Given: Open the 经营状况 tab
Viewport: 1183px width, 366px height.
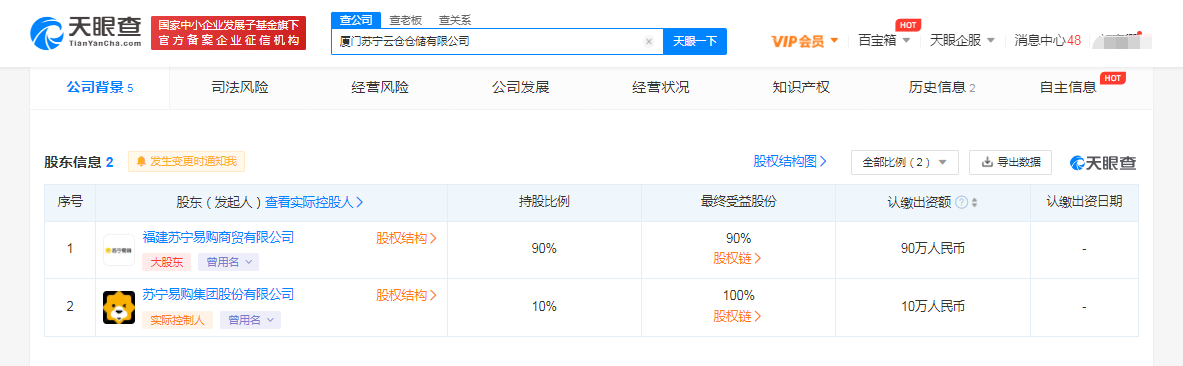Looking at the screenshot, I should pyautogui.click(x=660, y=88).
